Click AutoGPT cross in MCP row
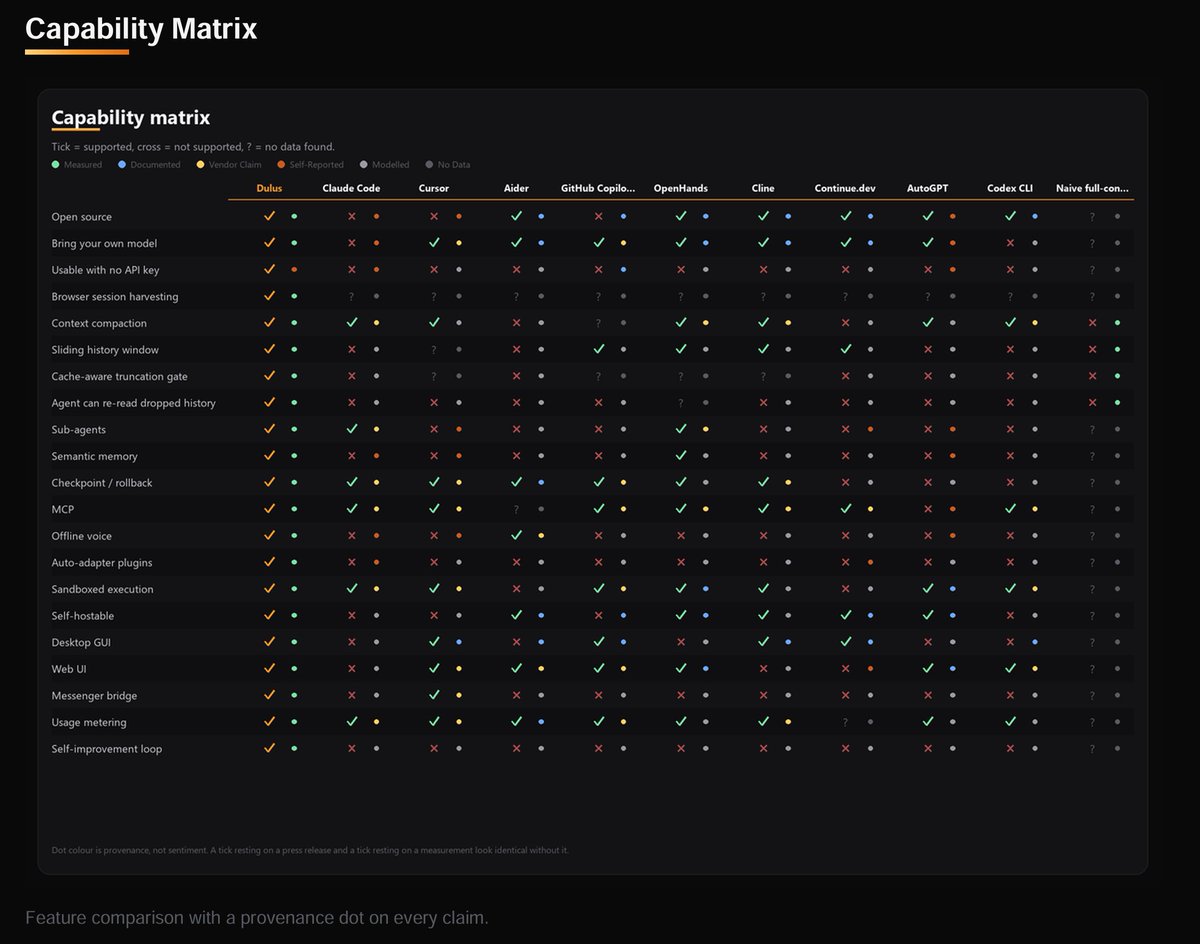 pyautogui.click(x=928, y=509)
